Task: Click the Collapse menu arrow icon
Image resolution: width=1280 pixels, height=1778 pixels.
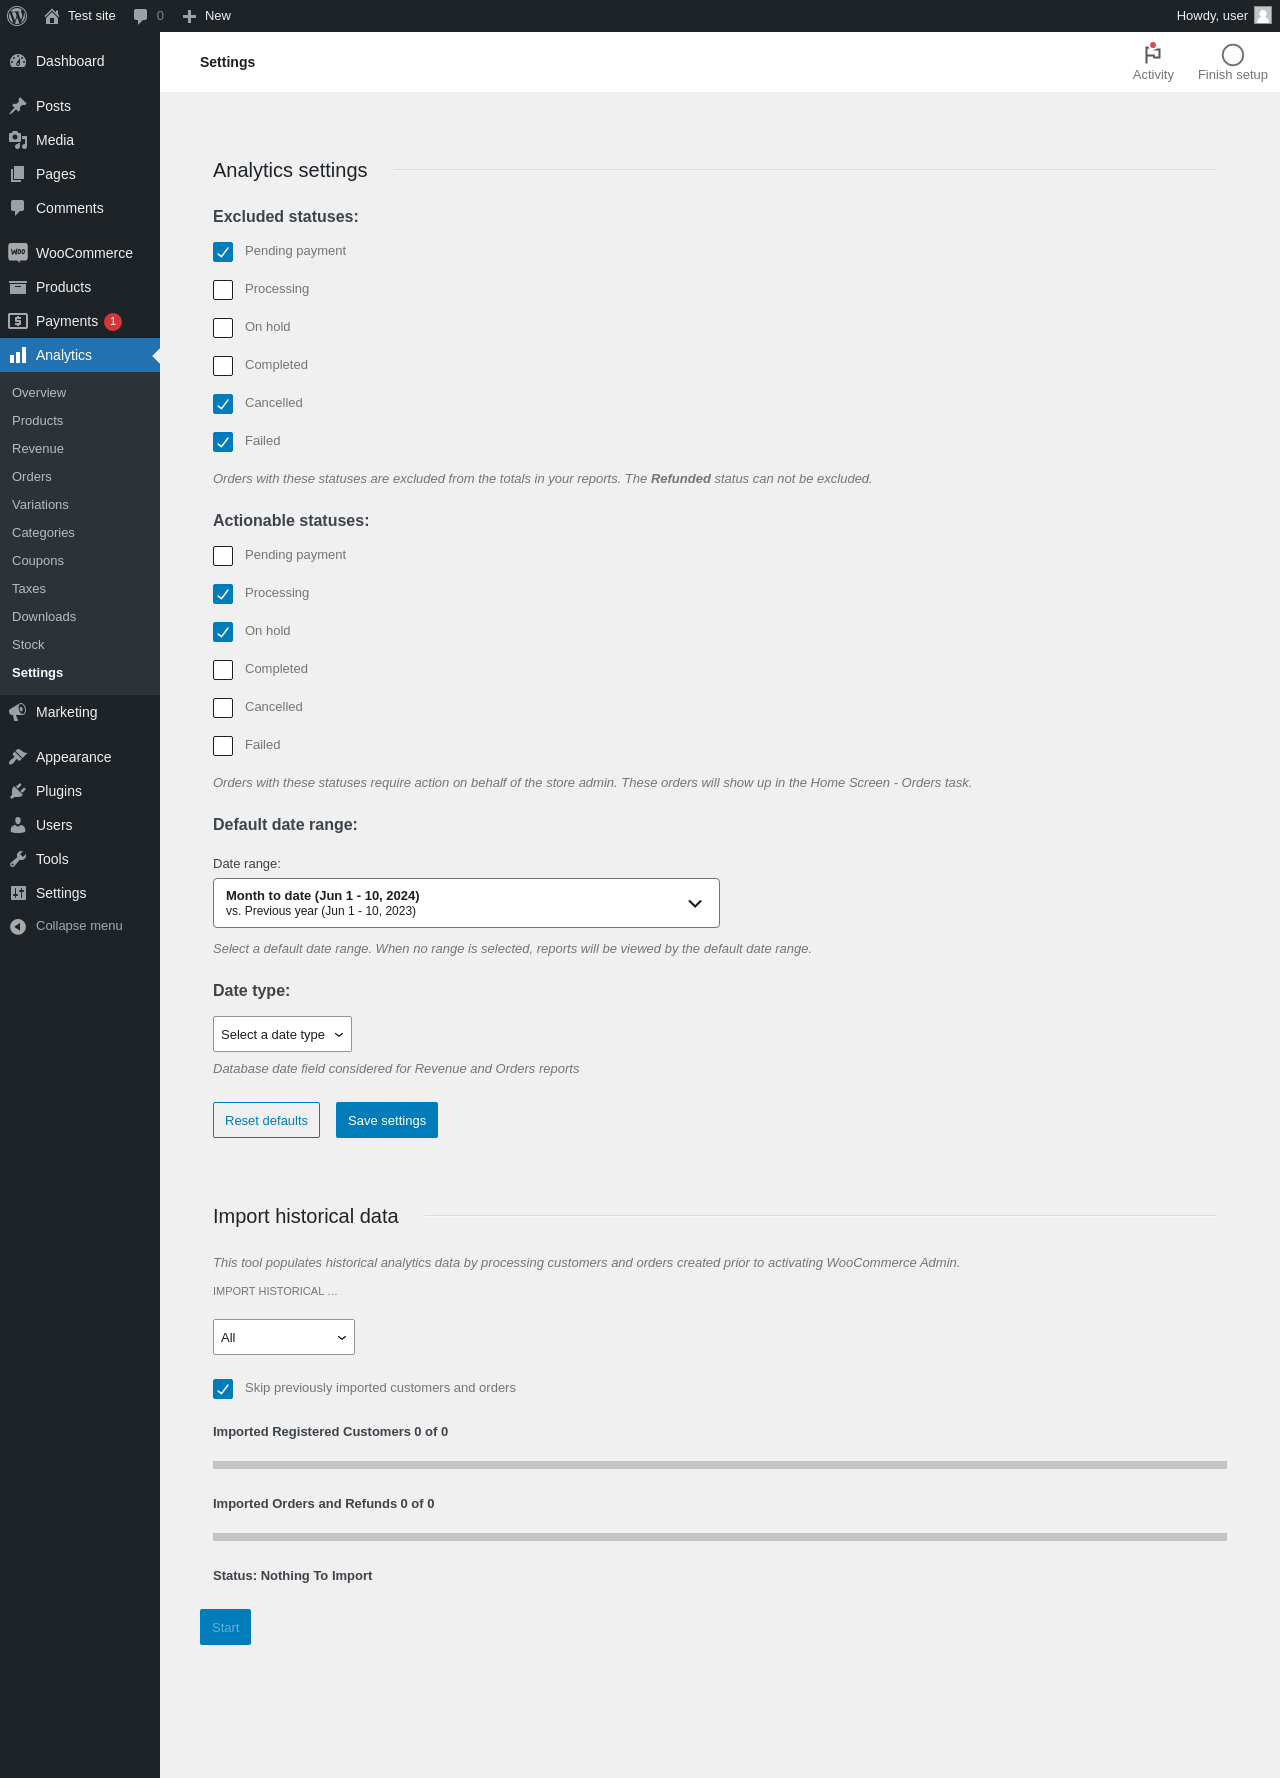Action: 18,927
